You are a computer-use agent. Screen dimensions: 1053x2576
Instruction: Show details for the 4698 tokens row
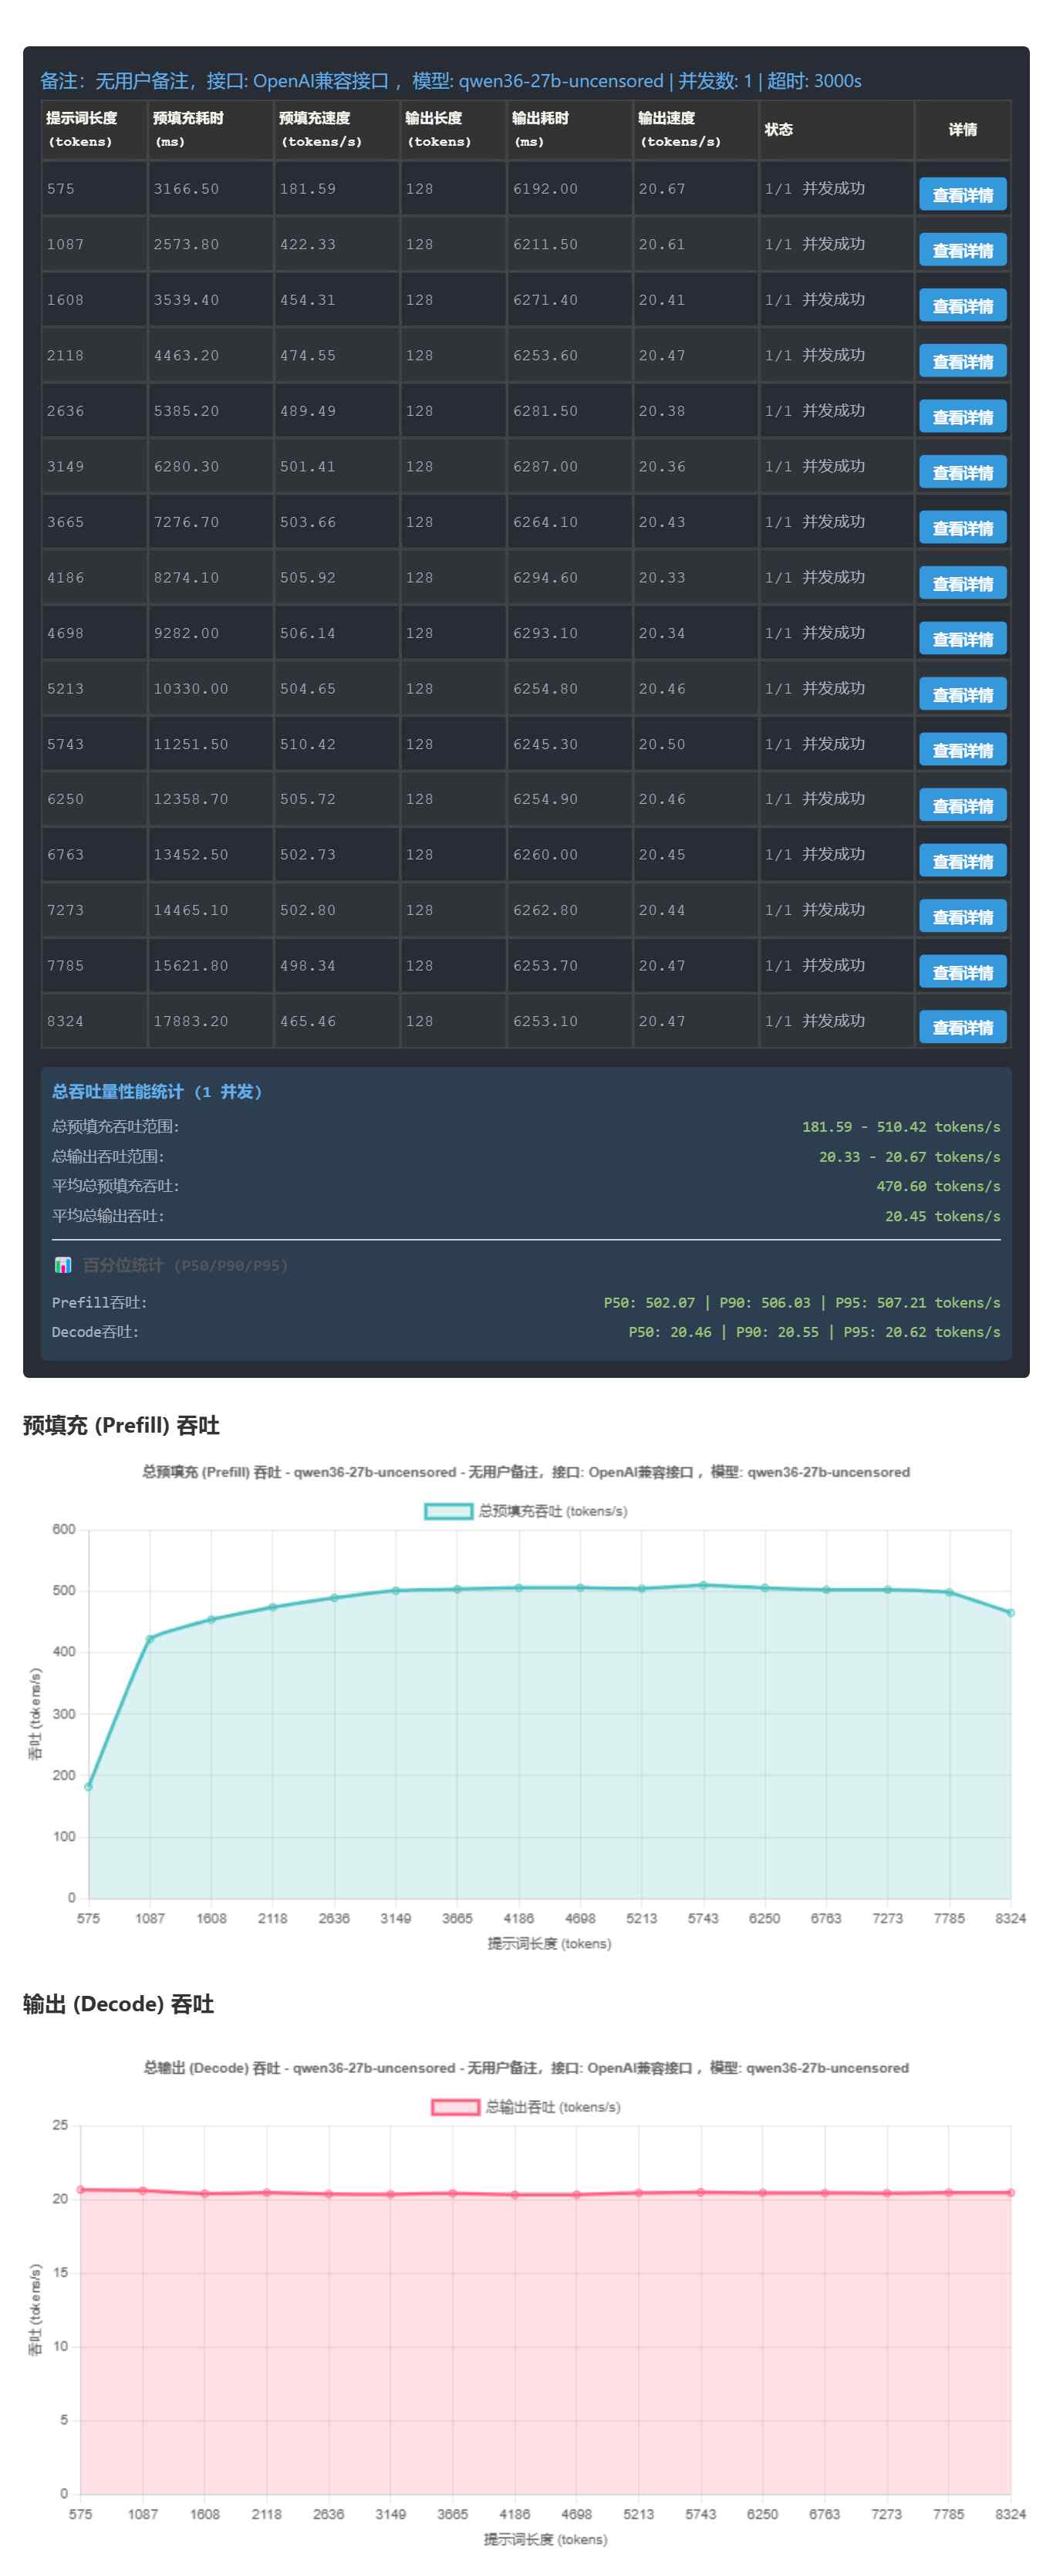click(962, 639)
